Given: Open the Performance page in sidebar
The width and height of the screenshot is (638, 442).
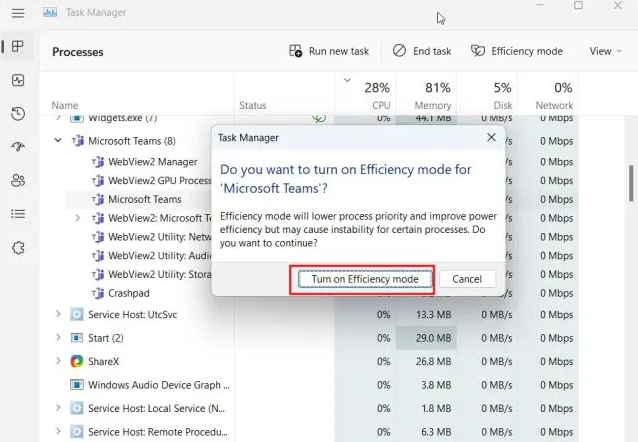Looking at the screenshot, I should tap(18, 80).
